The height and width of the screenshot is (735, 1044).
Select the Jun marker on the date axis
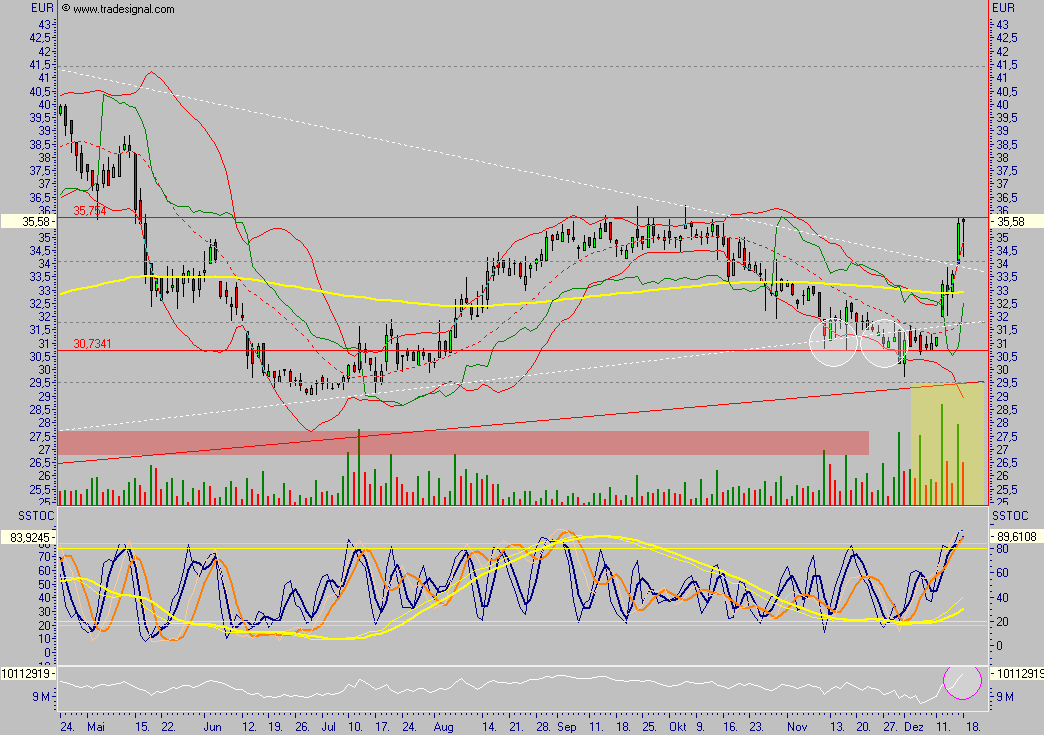(x=211, y=724)
